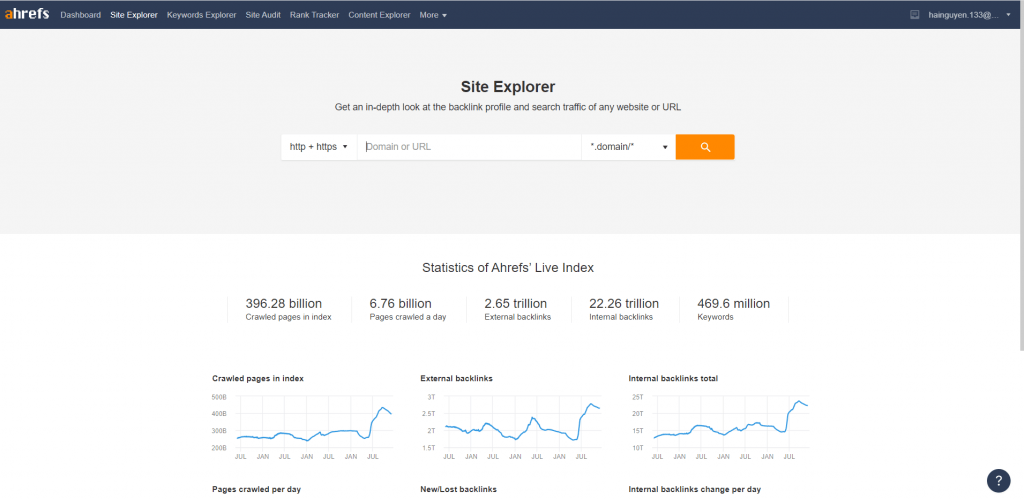Click Internal backlinks change per day heading

[x=694, y=489]
